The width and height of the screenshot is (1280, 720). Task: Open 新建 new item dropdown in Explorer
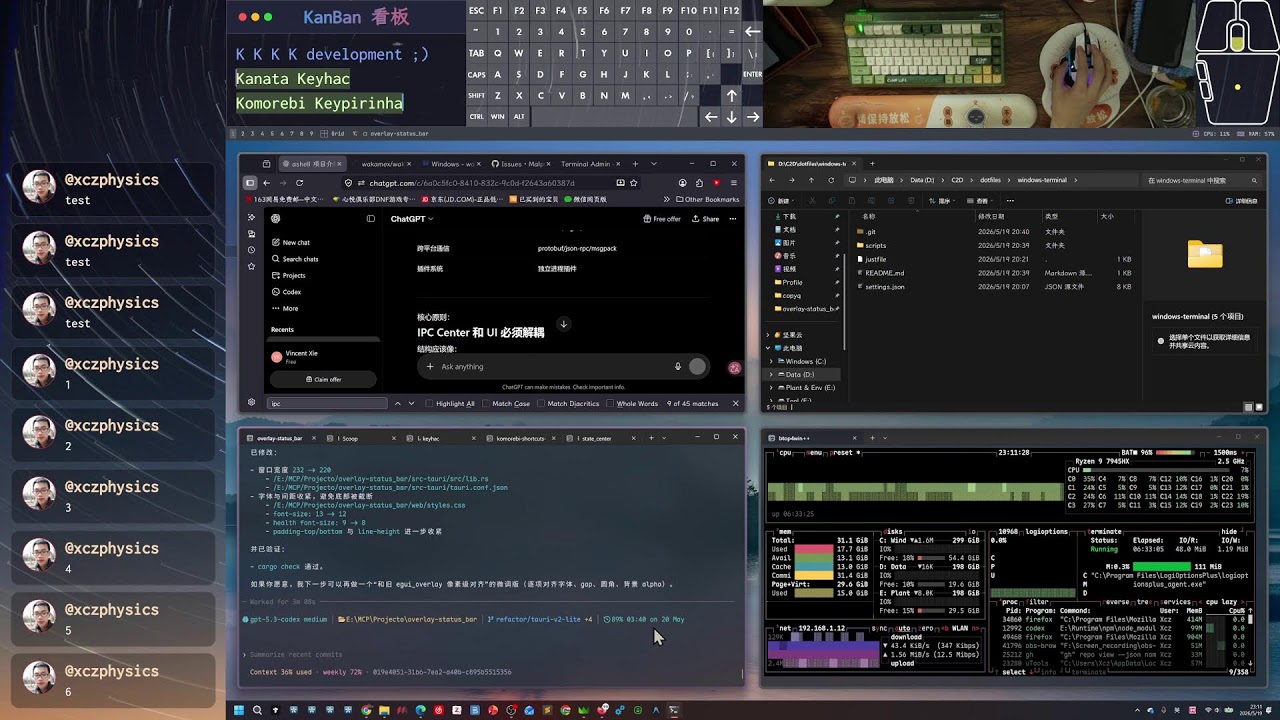tap(782, 200)
